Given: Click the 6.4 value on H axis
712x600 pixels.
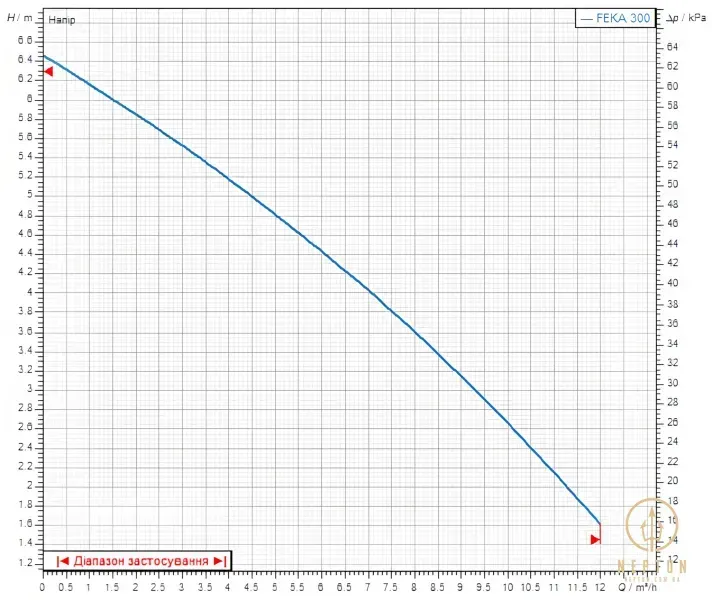Looking at the screenshot, I should coord(25,60).
